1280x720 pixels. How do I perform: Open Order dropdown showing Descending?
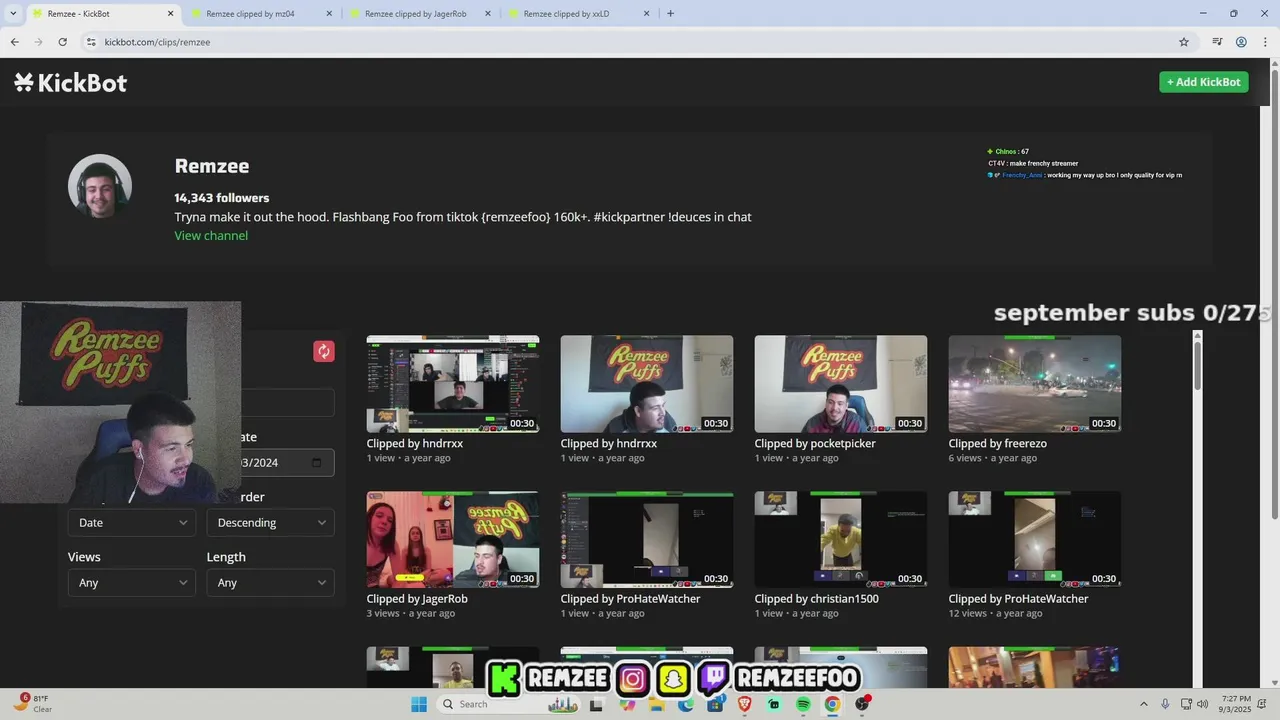coord(270,523)
